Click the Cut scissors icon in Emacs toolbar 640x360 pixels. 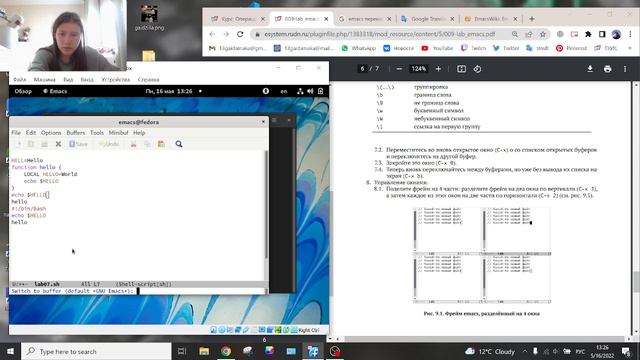pyautogui.click(x=133, y=144)
